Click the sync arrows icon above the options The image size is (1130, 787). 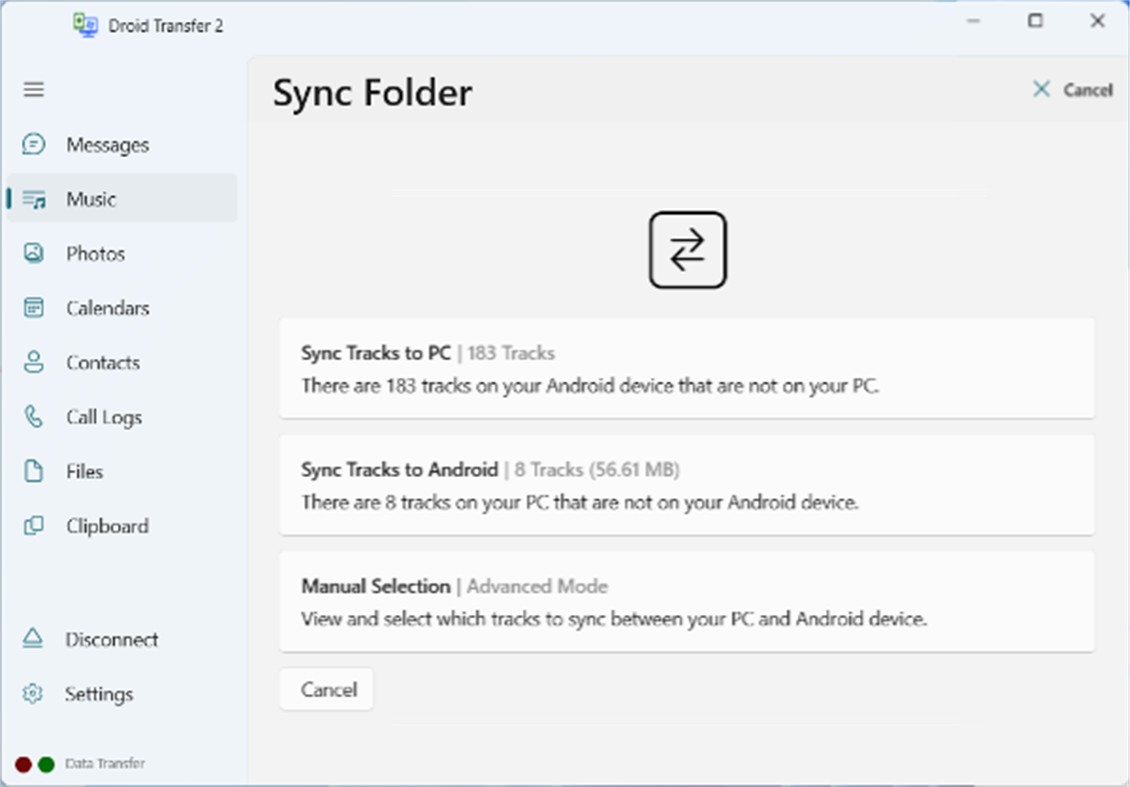[x=687, y=250]
